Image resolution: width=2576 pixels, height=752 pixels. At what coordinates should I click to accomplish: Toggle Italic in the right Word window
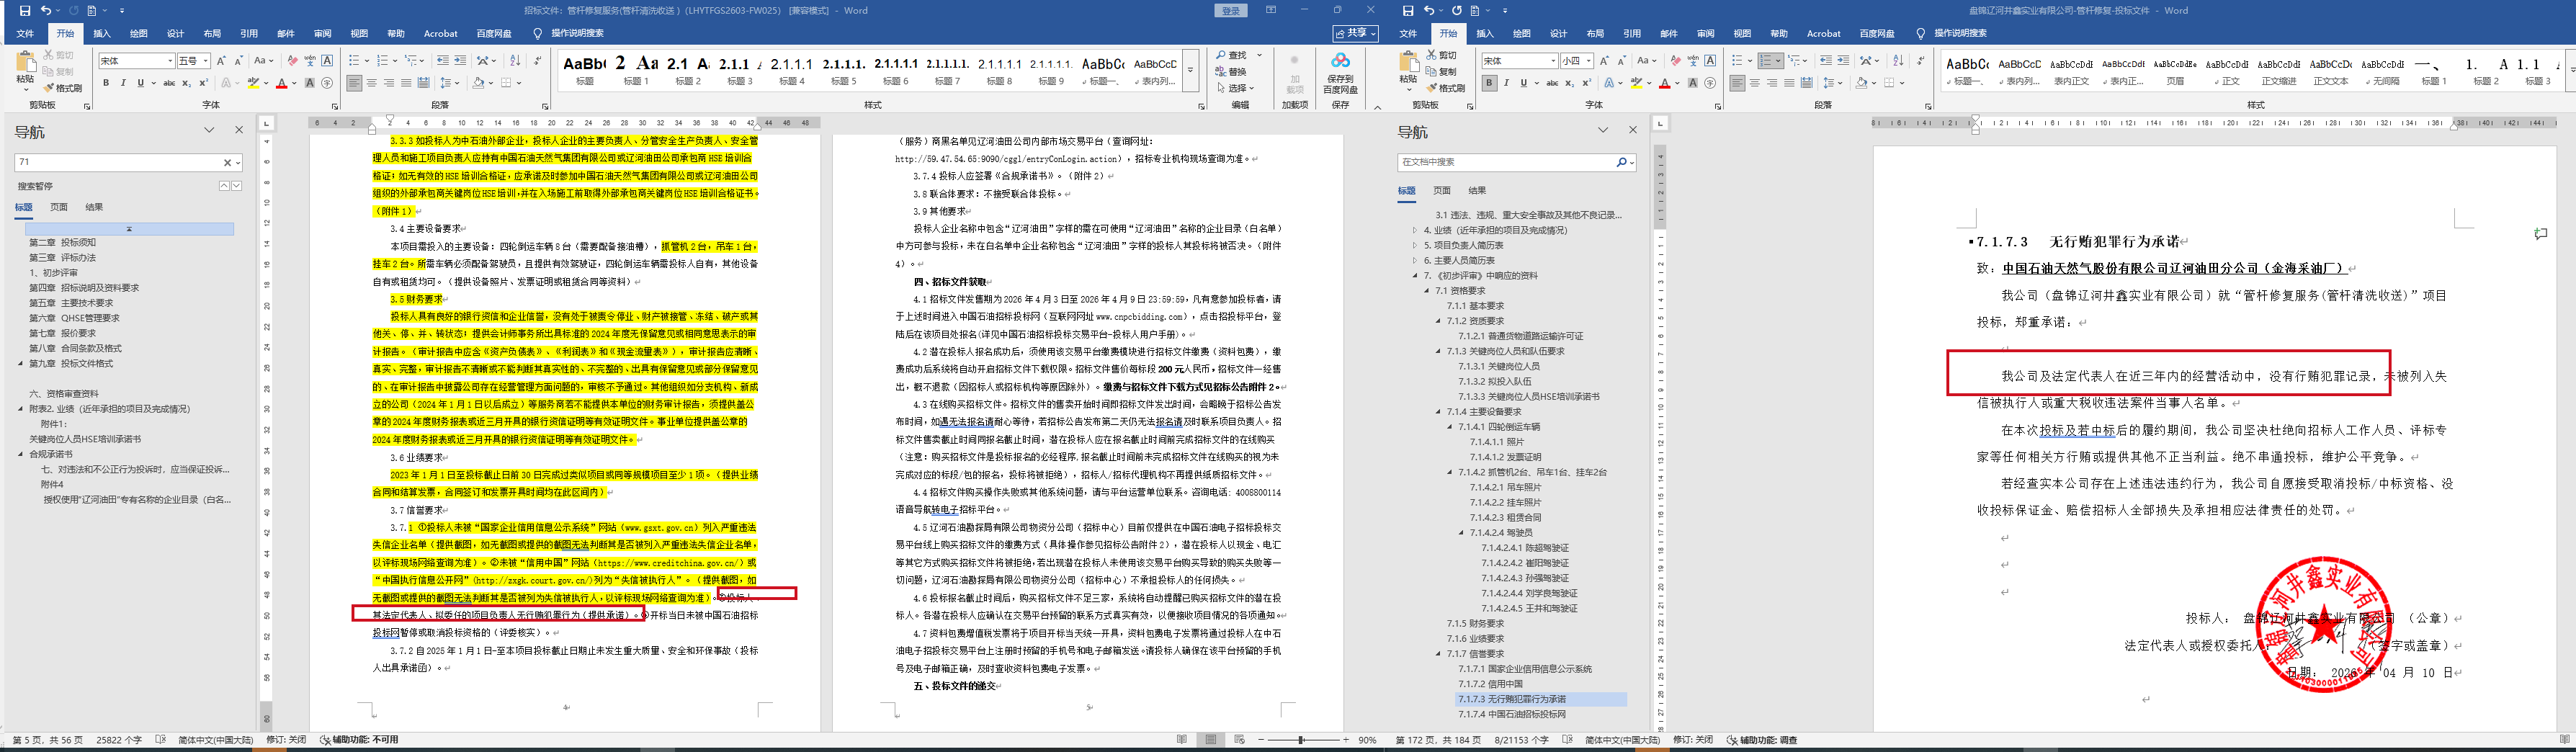click(x=1507, y=83)
